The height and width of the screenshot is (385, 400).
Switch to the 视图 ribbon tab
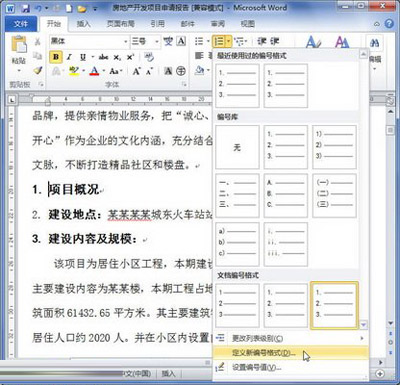coord(247,24)
